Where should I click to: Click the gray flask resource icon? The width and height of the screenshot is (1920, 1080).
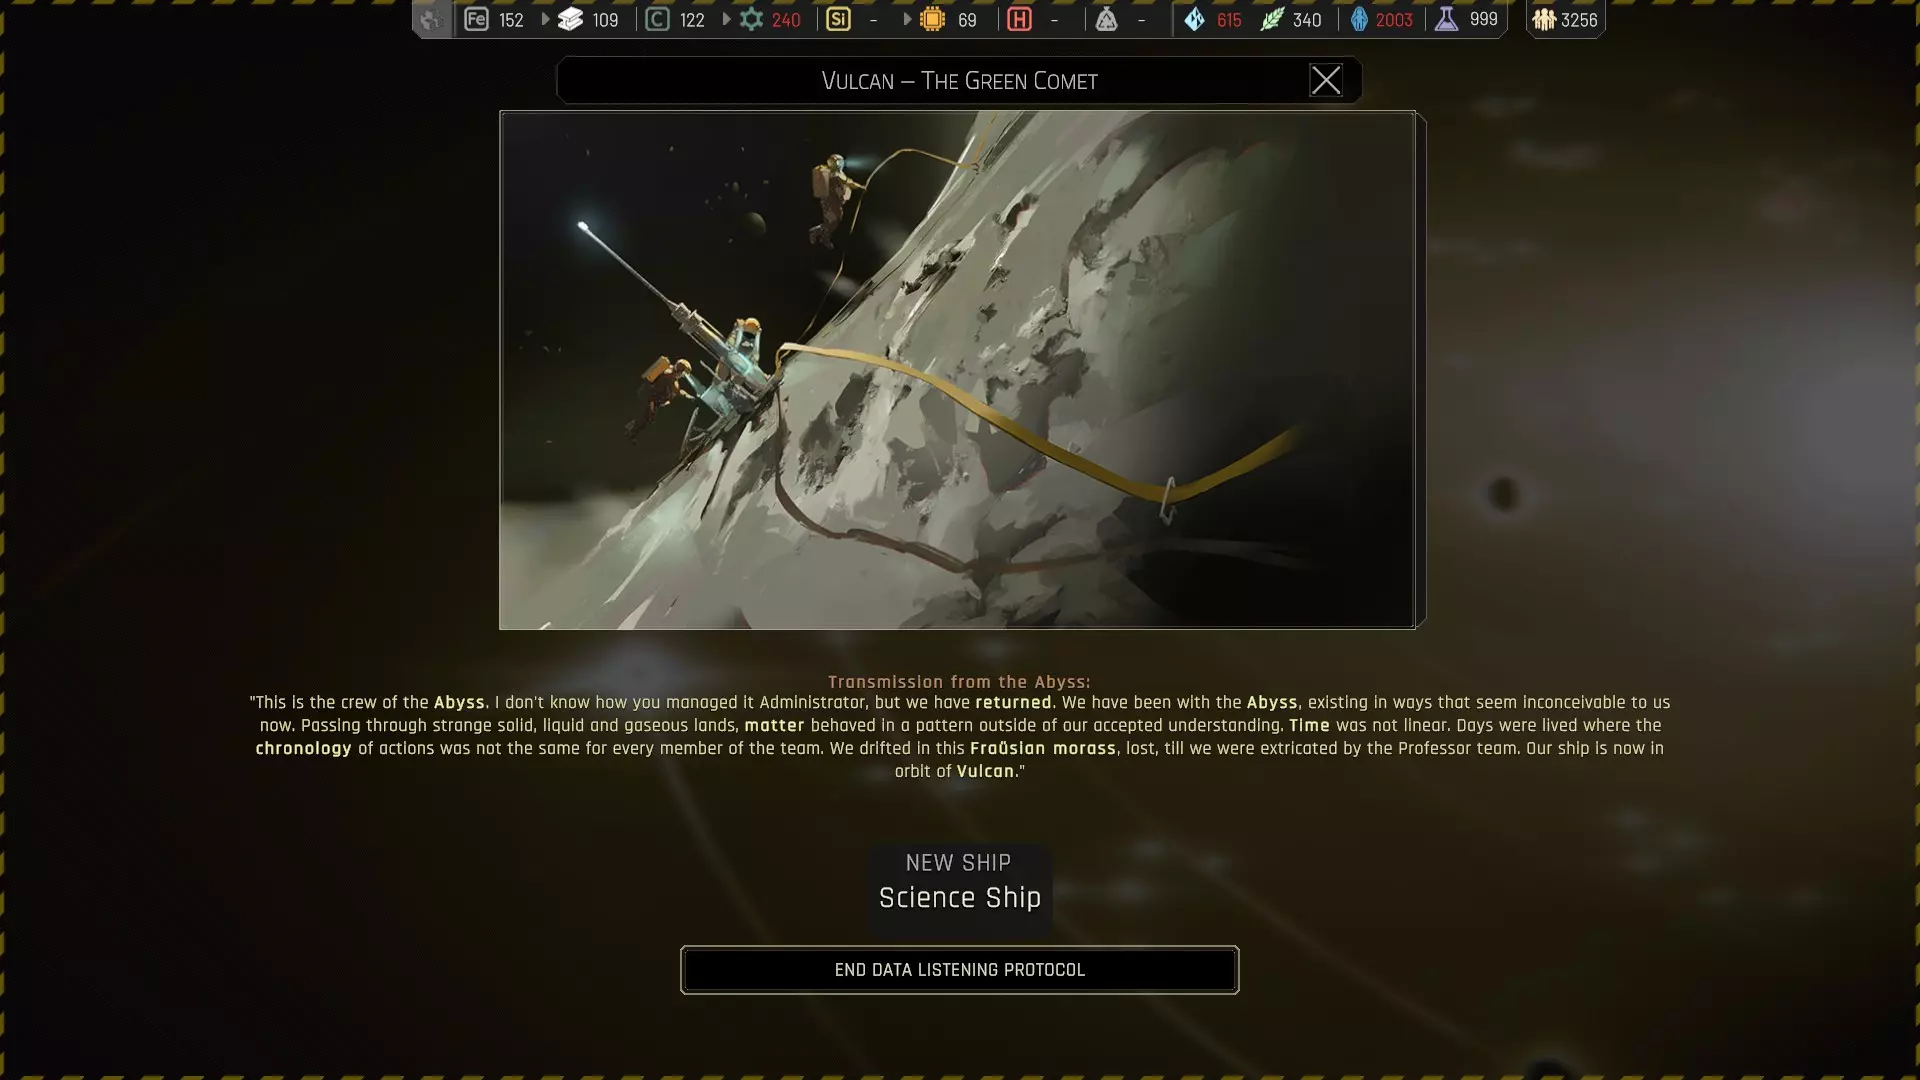coord(1106,19)
